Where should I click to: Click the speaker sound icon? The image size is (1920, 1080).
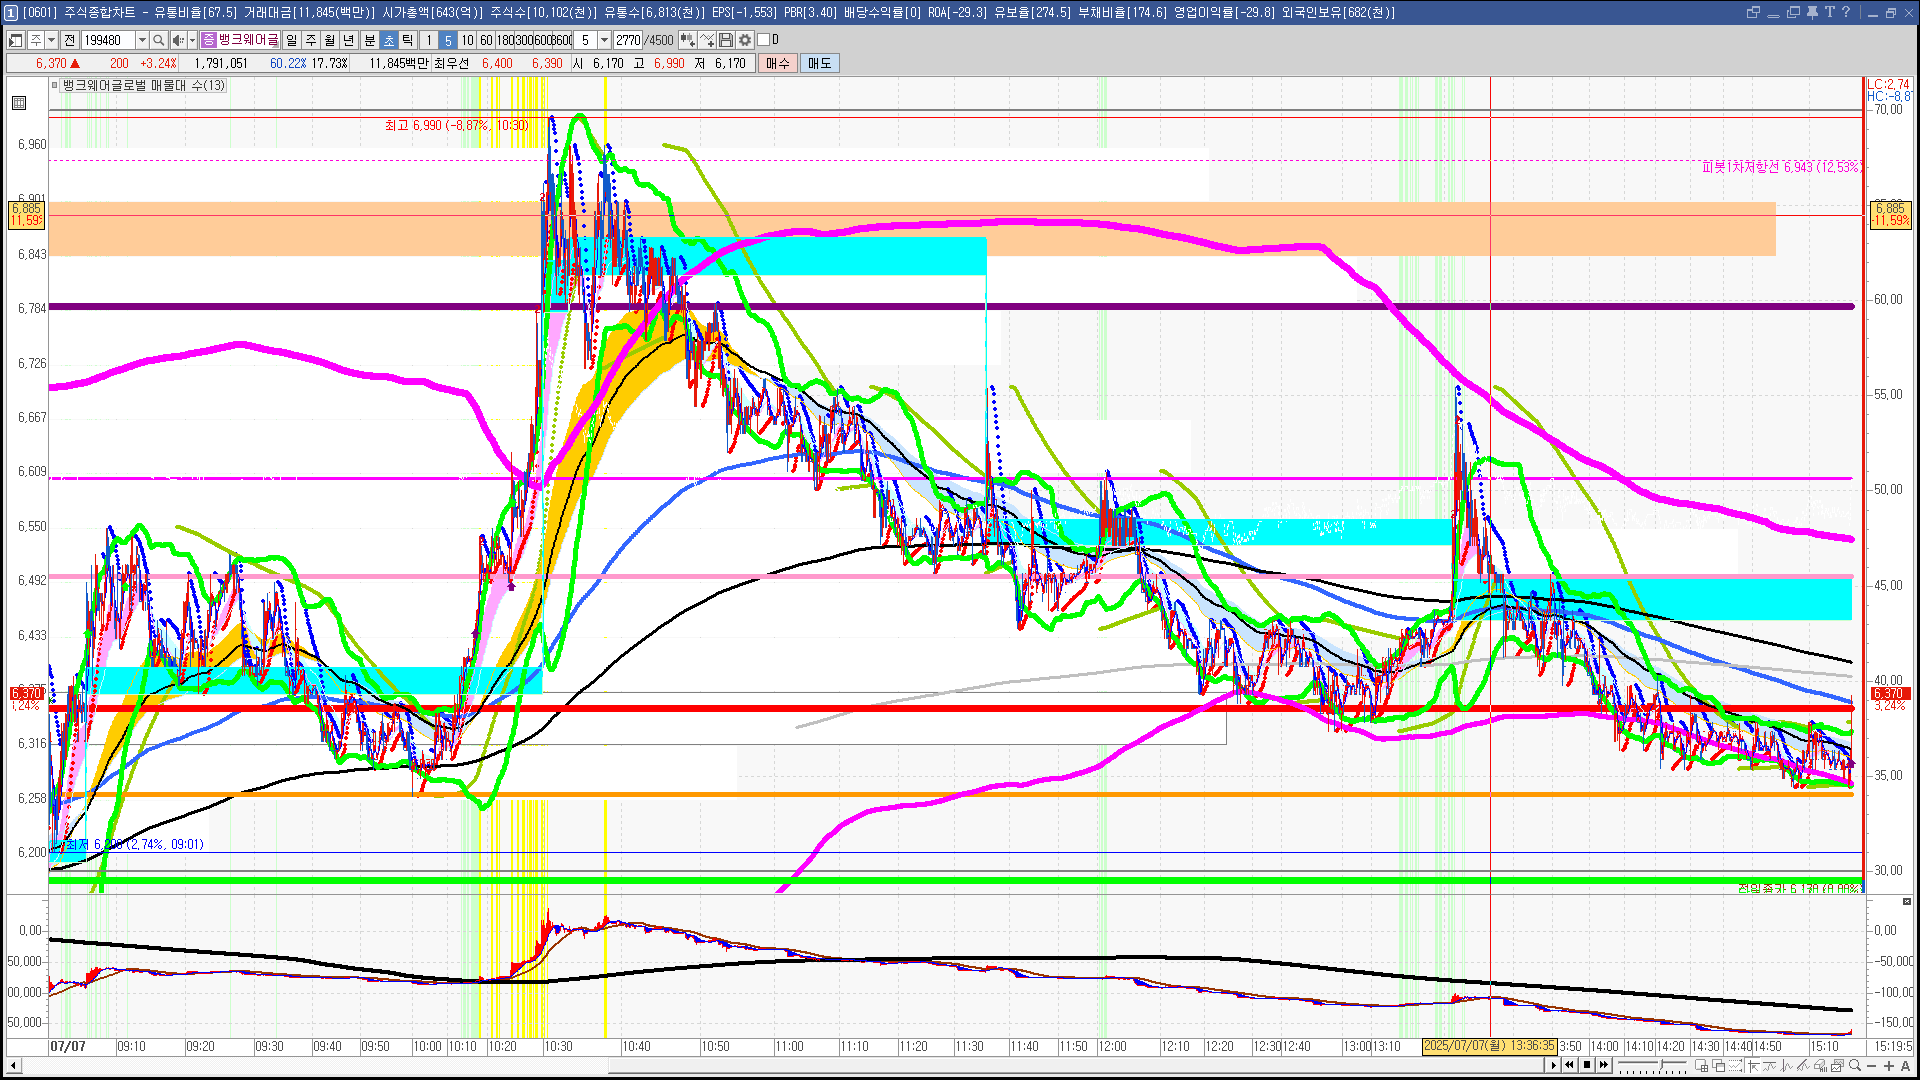point(178,40)
